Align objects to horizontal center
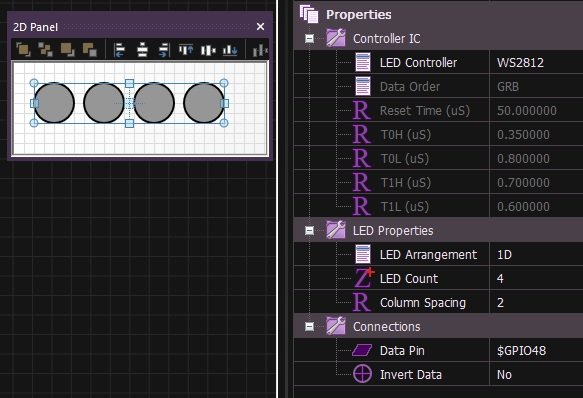 pos(142,50)
